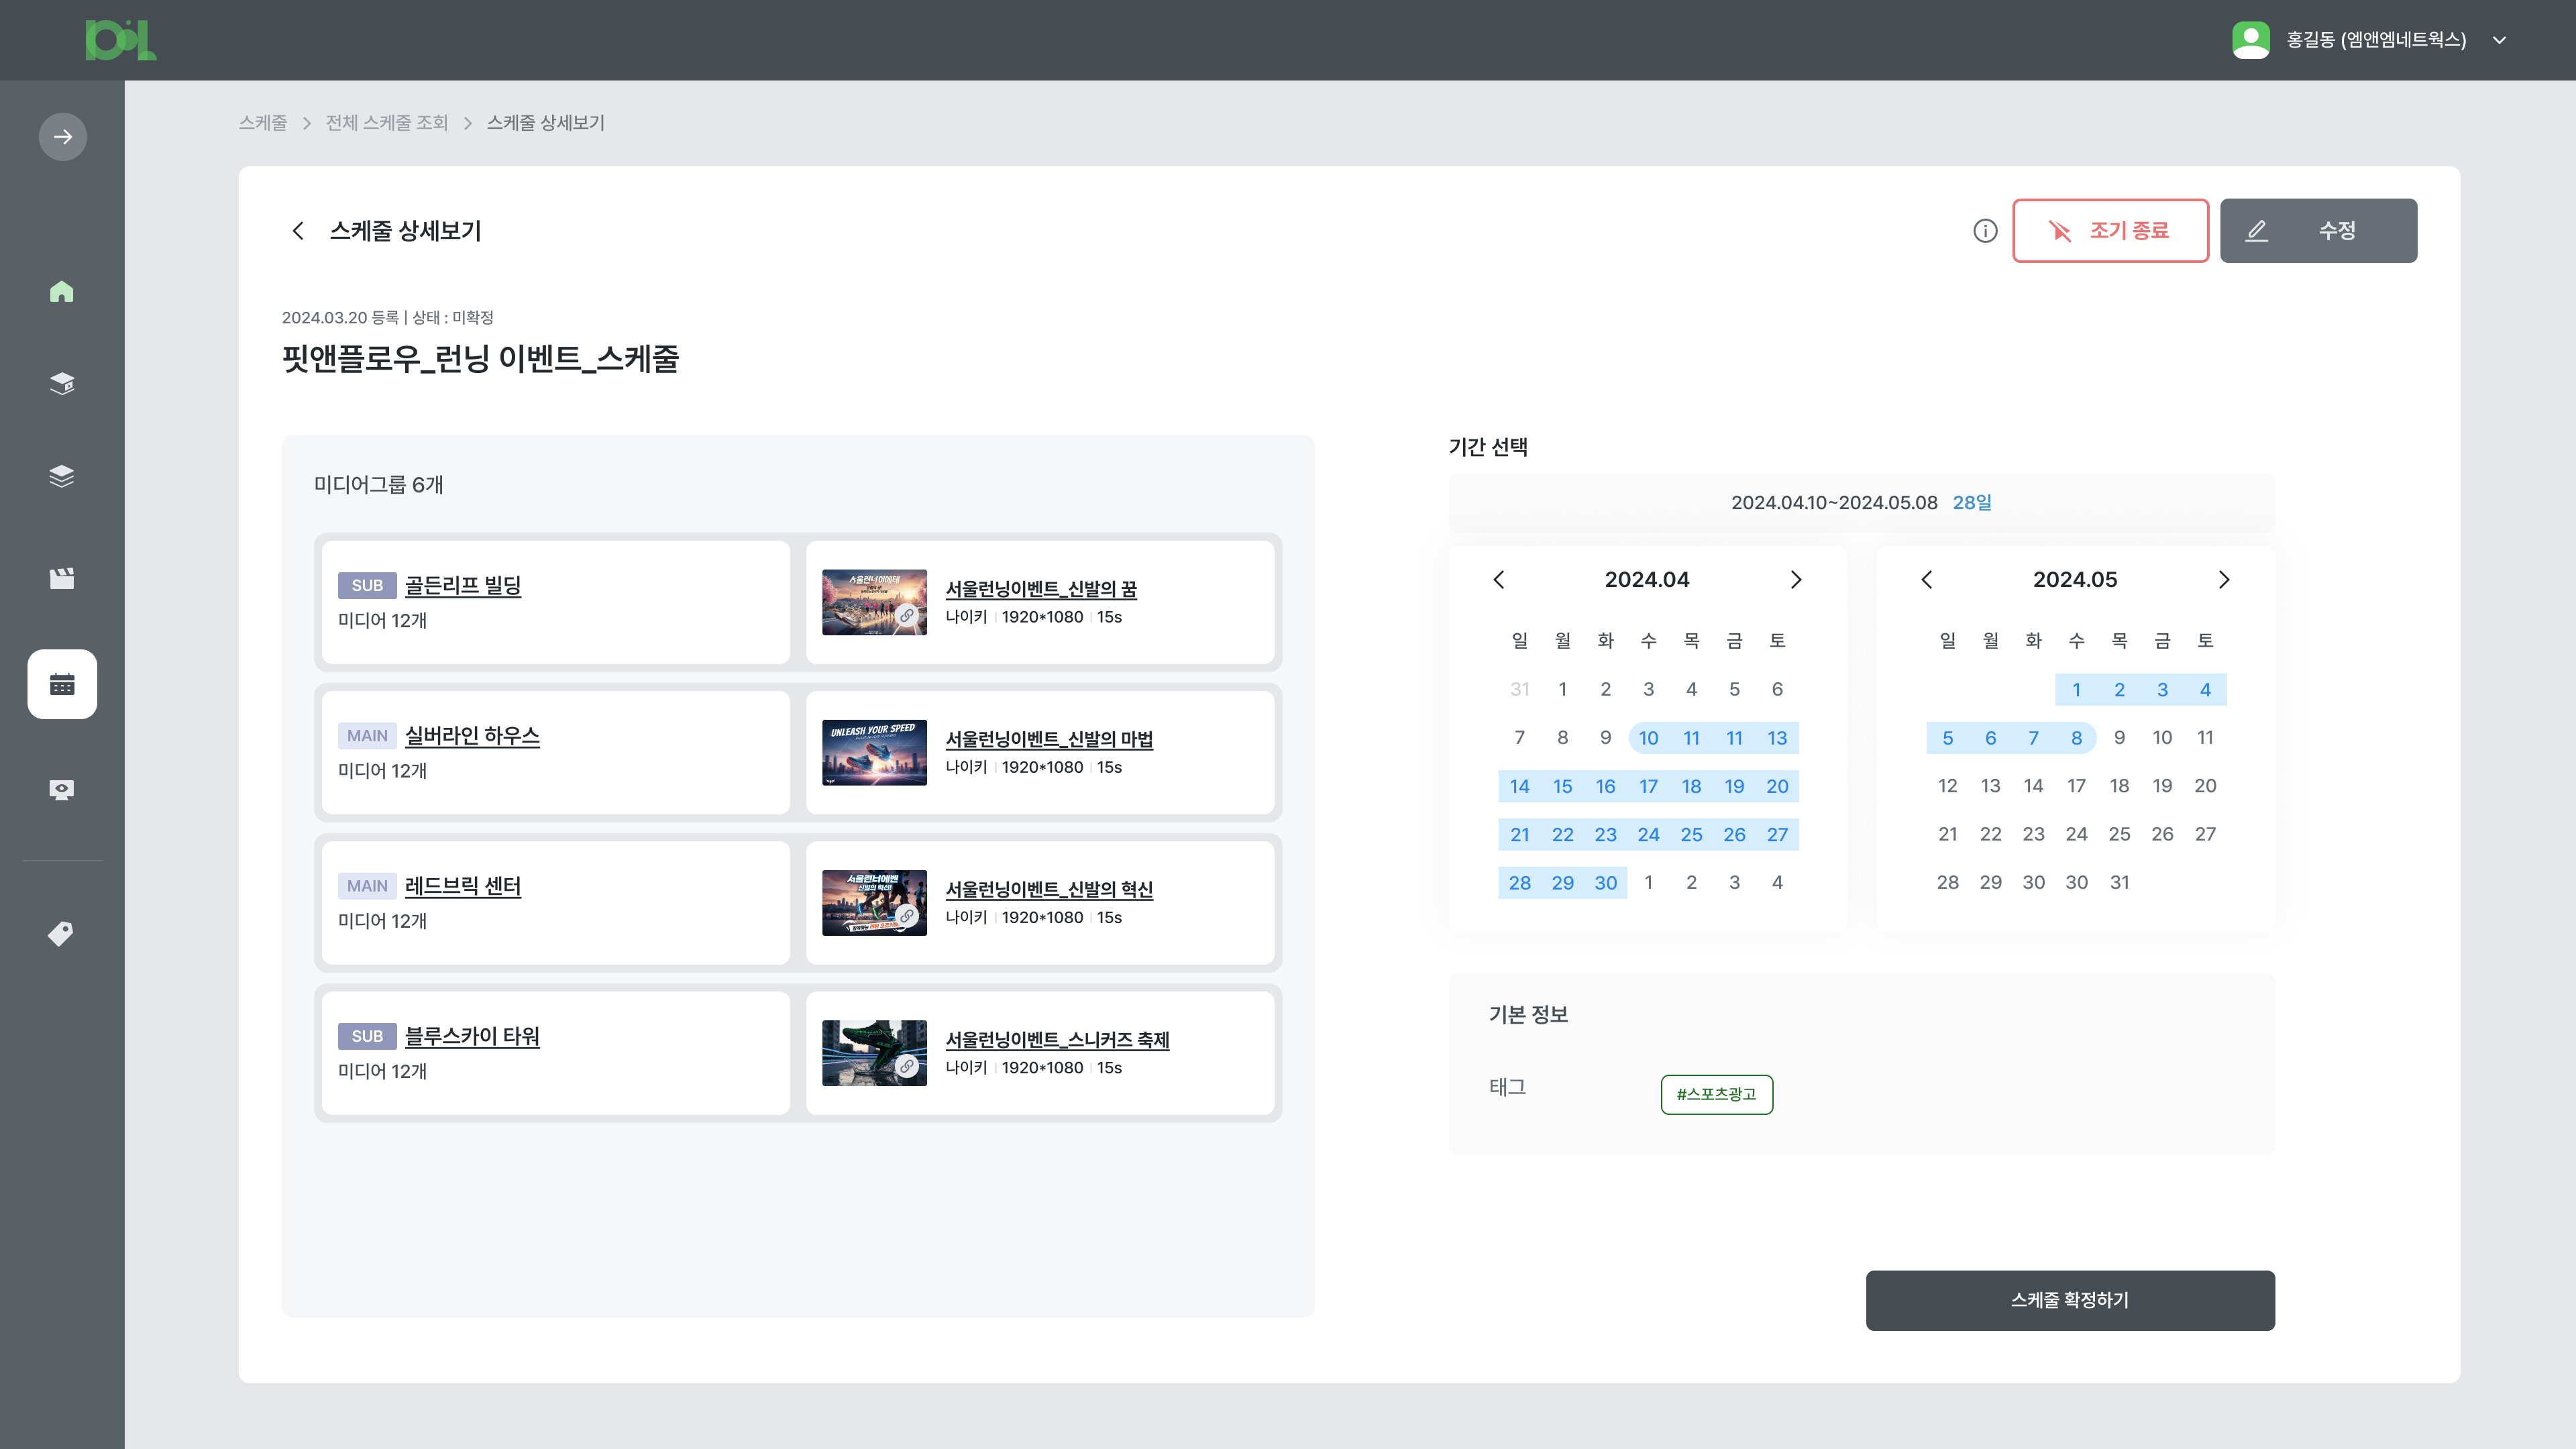
Task: Click the 스케줄 확정하기 button
Action: pos(2070,1300)
